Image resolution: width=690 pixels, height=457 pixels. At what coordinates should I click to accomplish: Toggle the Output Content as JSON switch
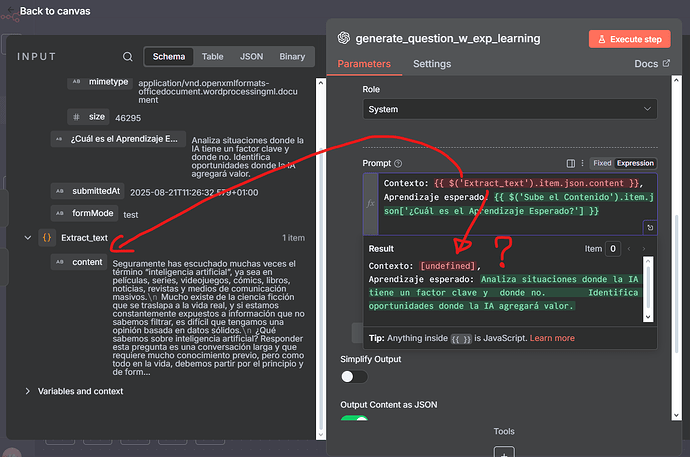[354, 418]
